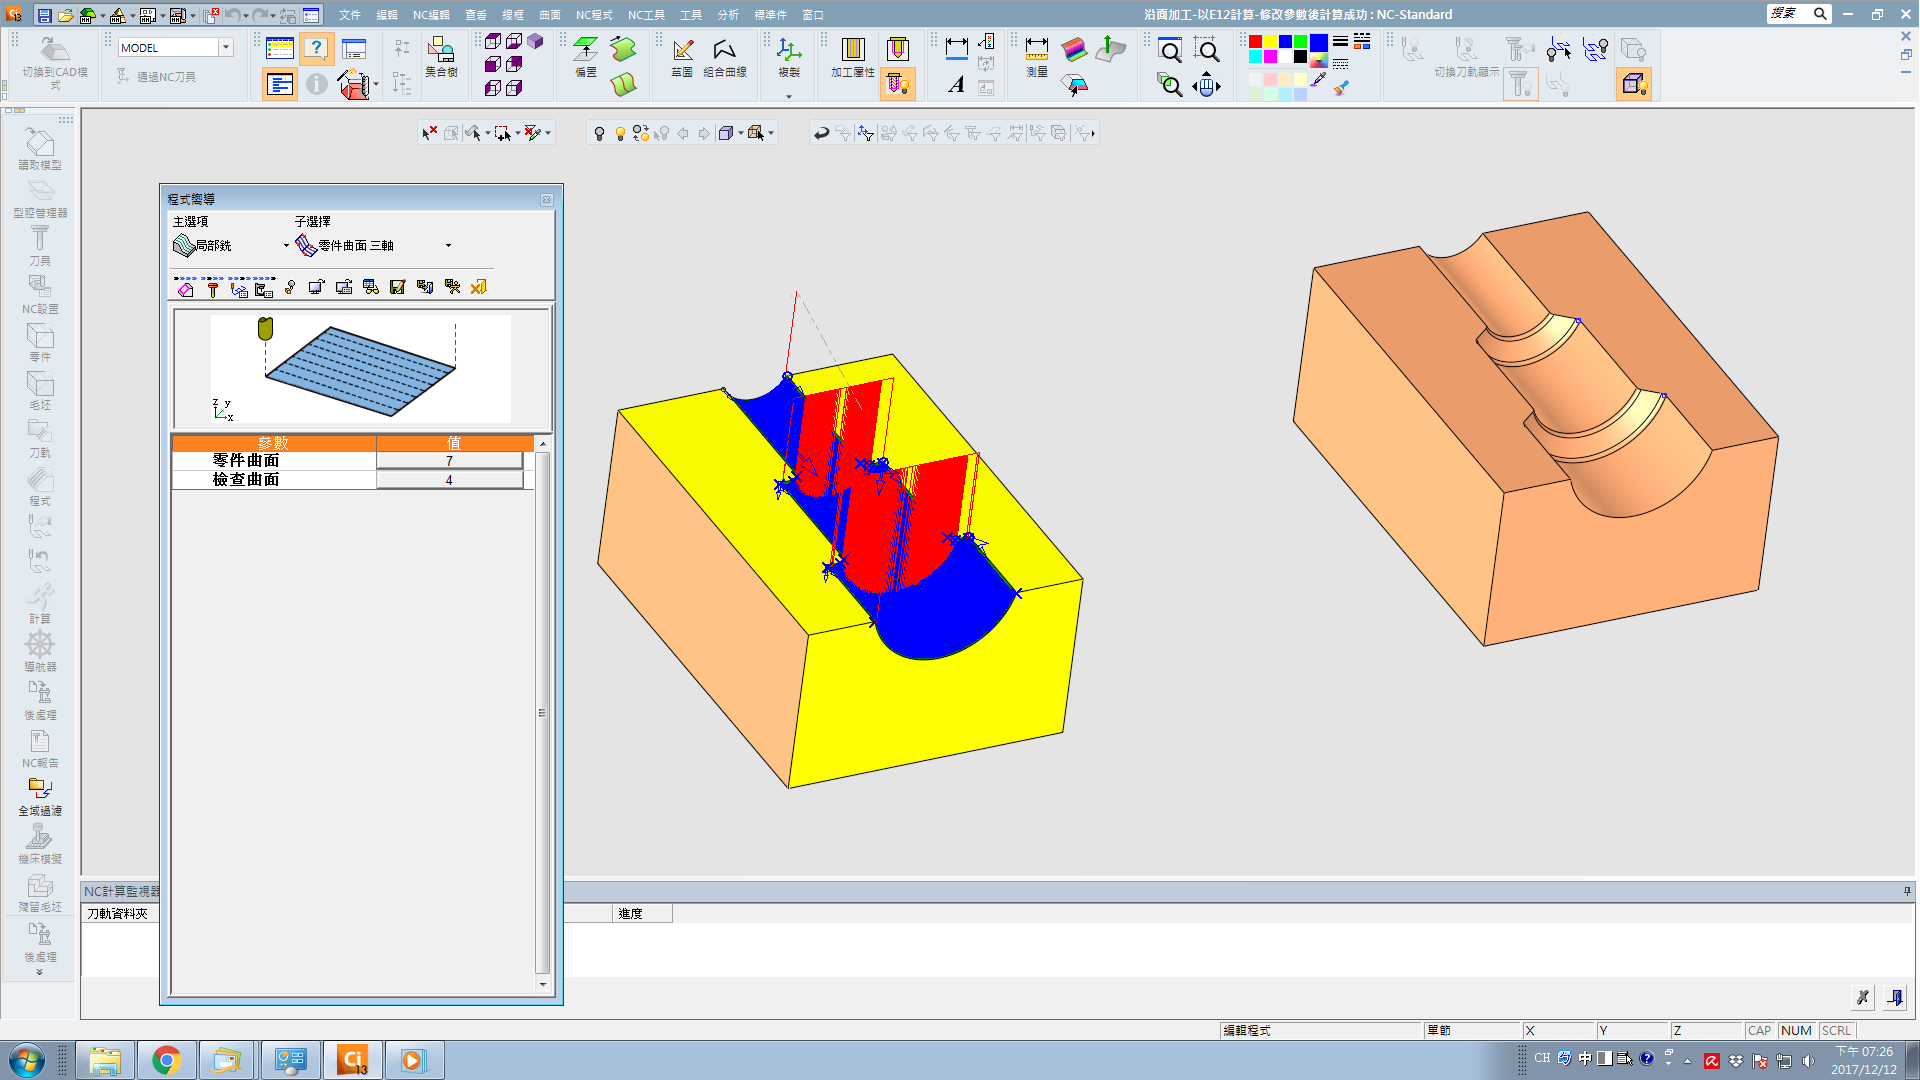
Task: Open the 文件 menu
Action: pos(349,15)
